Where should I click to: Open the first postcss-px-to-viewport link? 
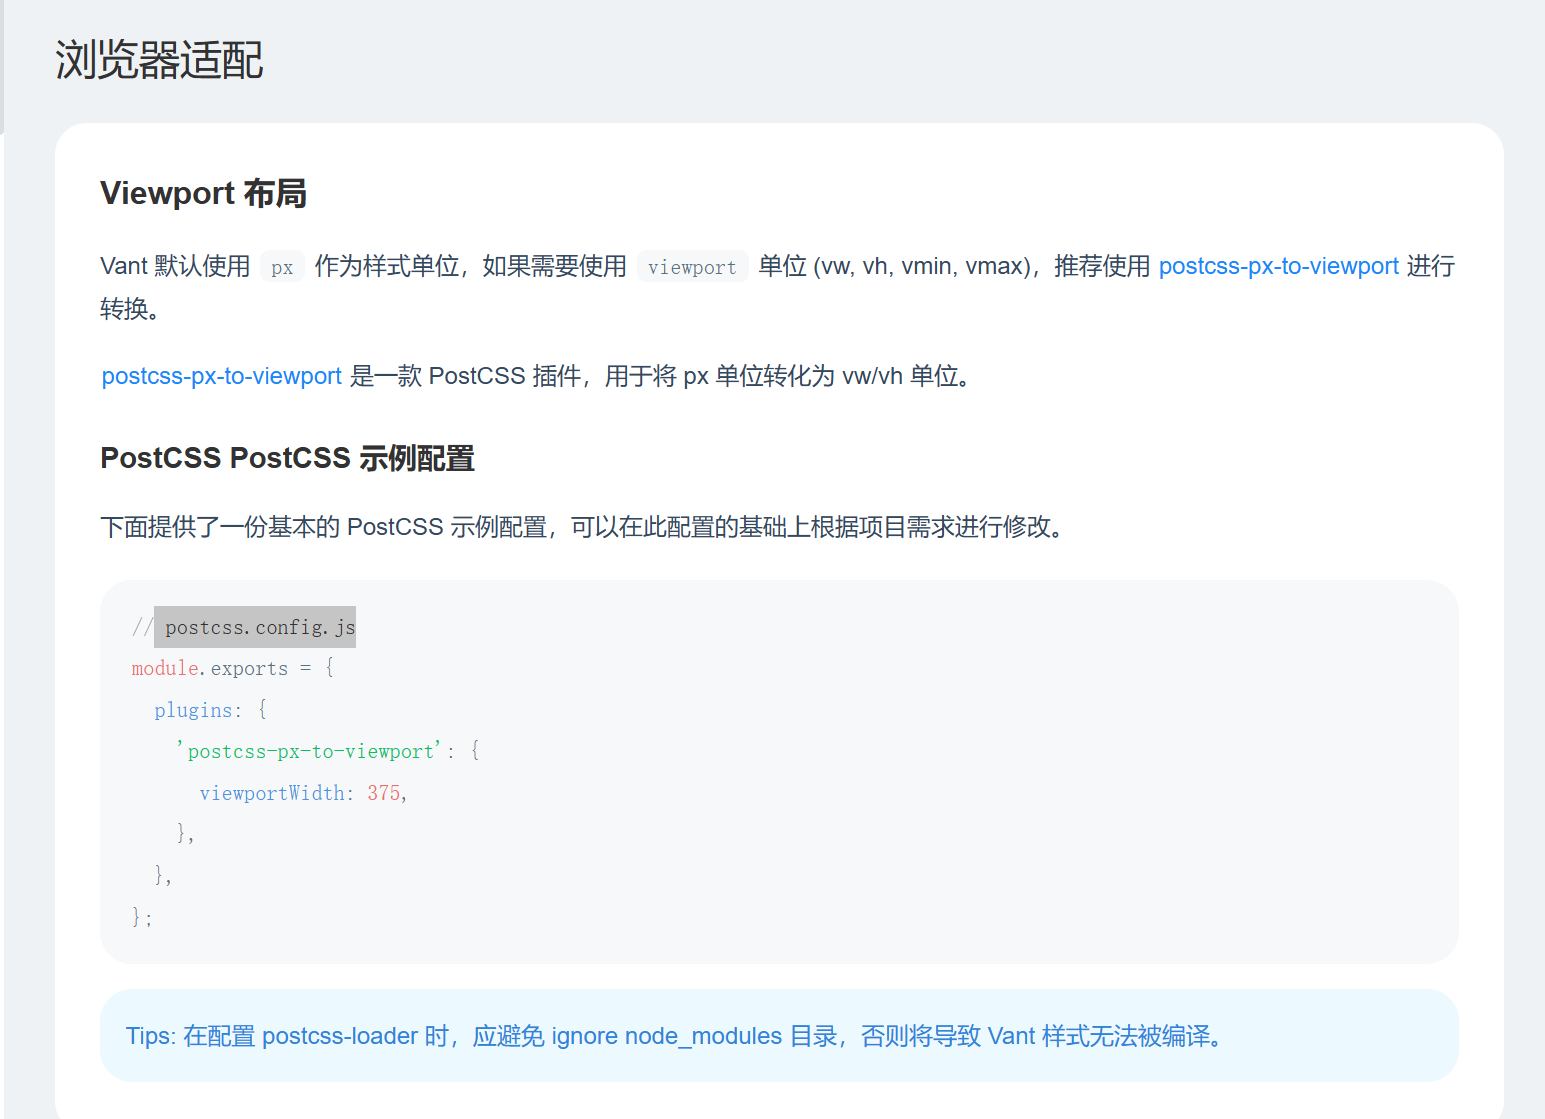point(1278,266)
